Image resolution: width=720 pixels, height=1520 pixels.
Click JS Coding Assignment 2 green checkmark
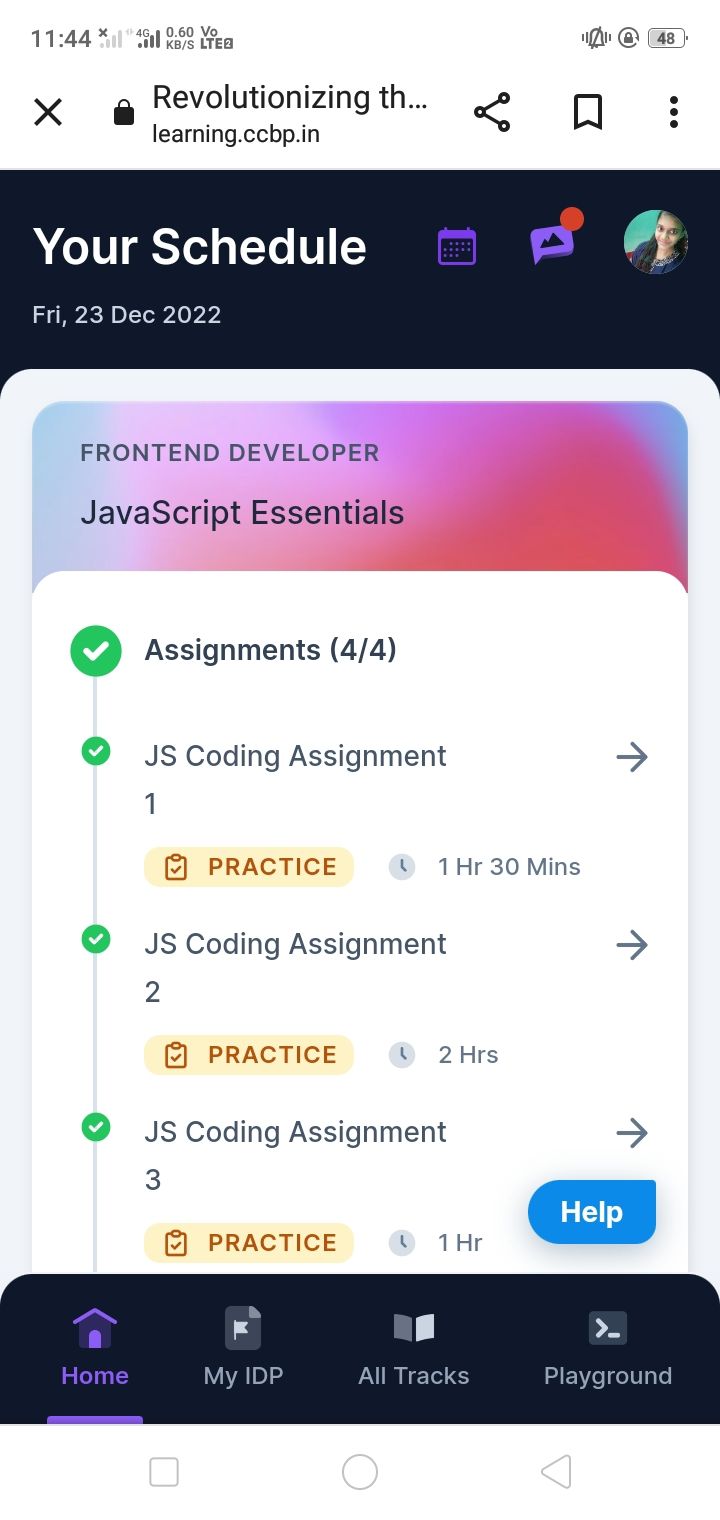coord(96,938)
